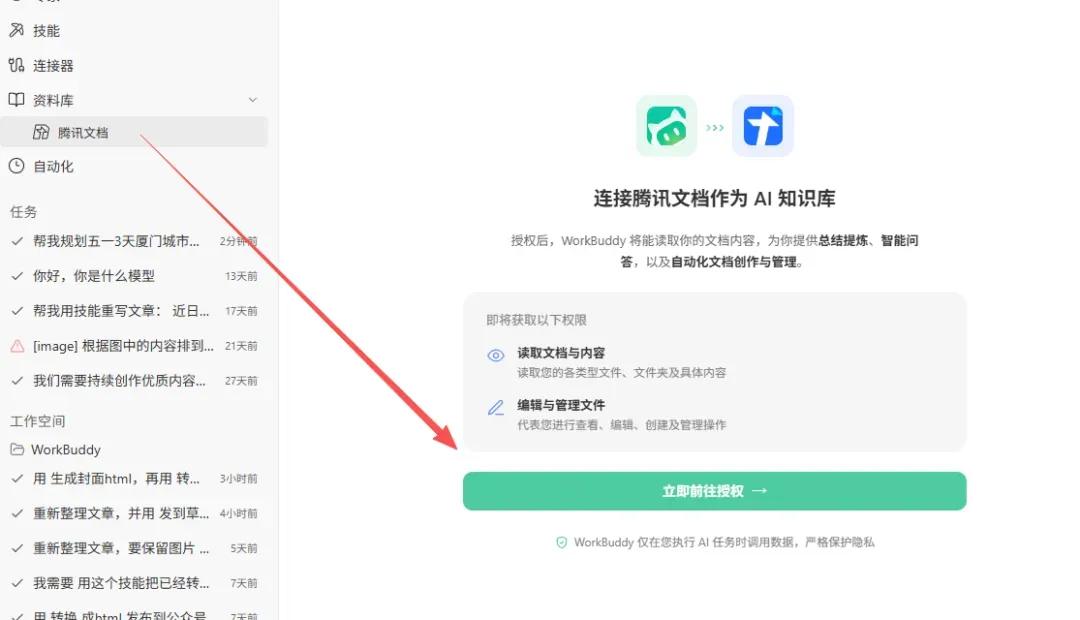Click checkmark icon of 我需要 用这个技能 task
This screenshot has width=1080, height=620.
point(17,583)
